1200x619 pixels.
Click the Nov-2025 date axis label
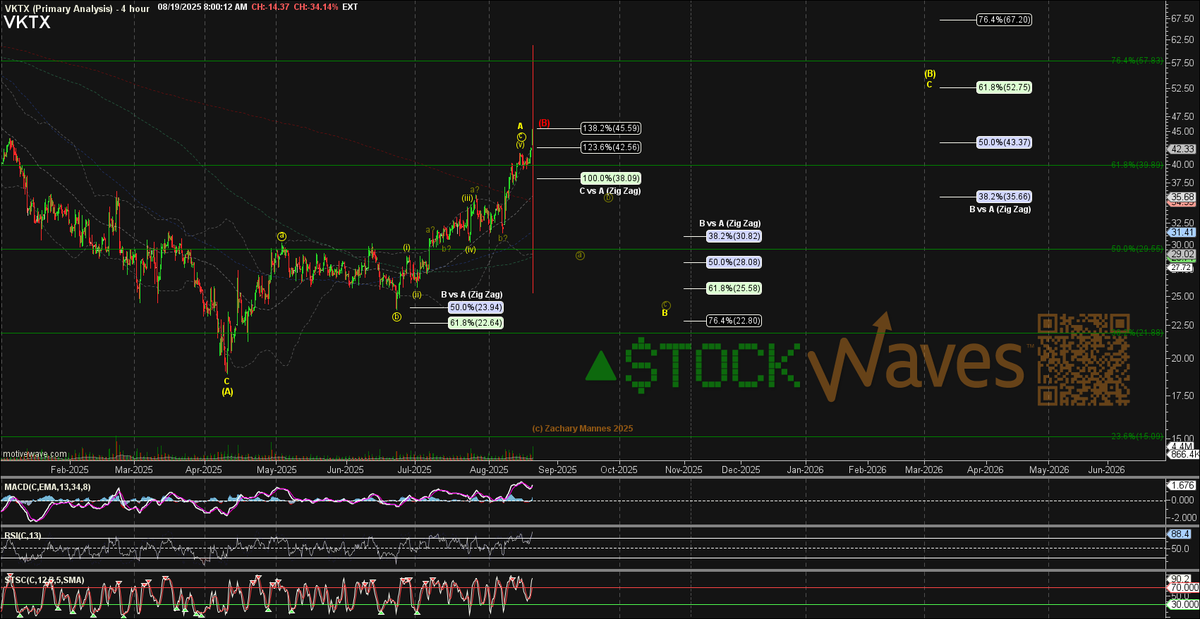tap(684, 469)
